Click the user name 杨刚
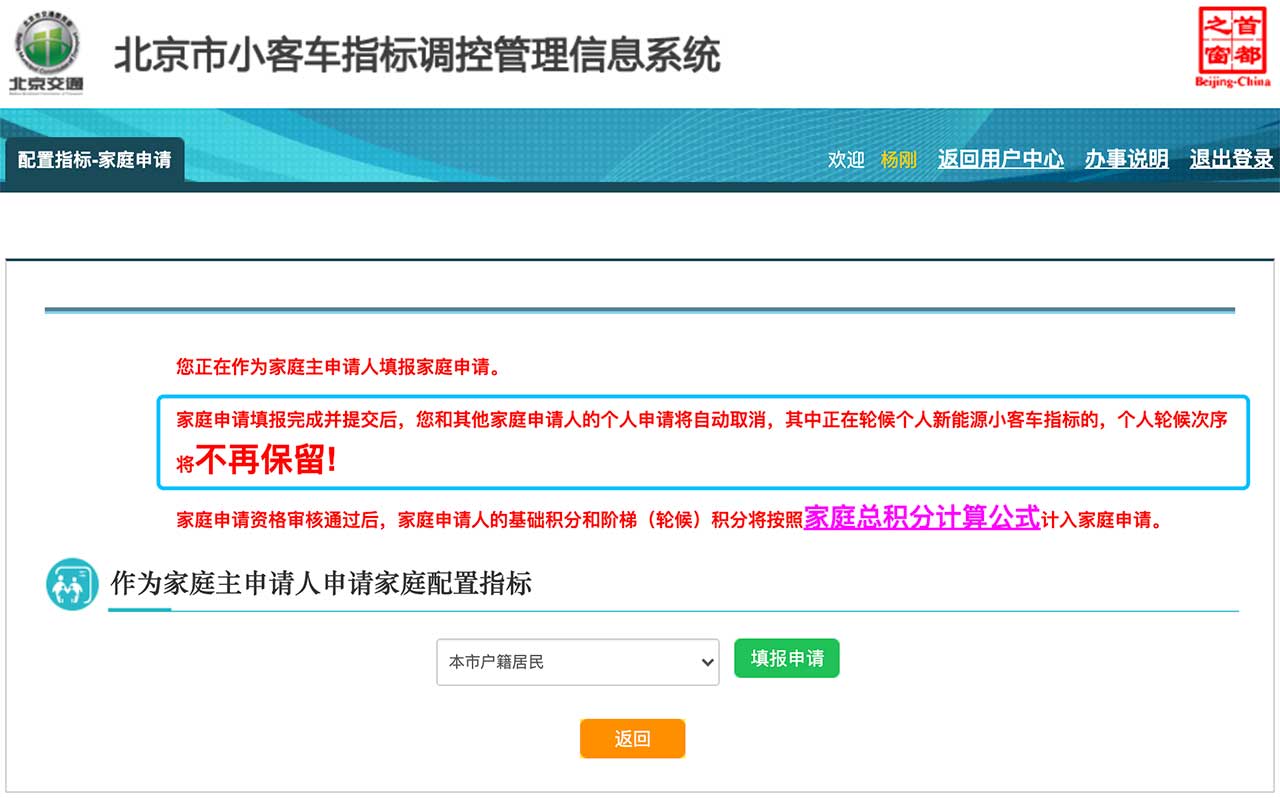The image size is (1280, 798). point(899,160)
